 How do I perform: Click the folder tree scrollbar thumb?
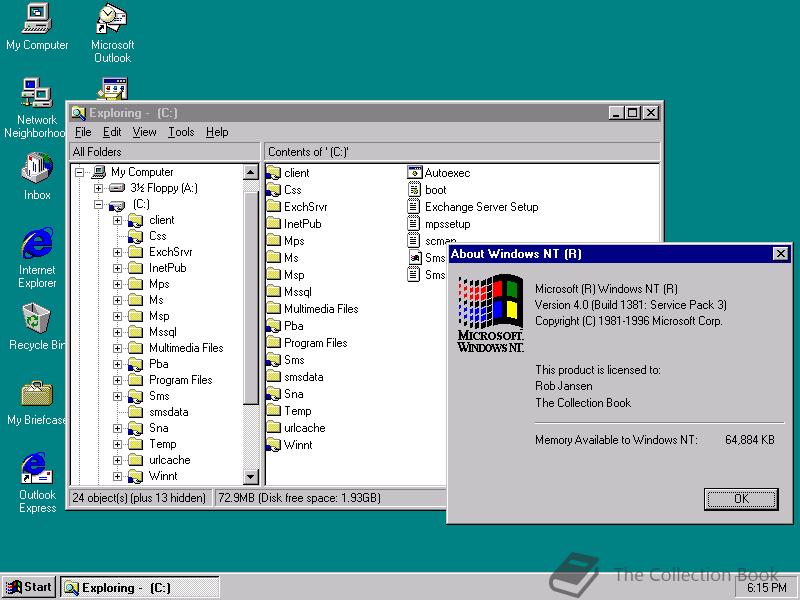(251, 298)
